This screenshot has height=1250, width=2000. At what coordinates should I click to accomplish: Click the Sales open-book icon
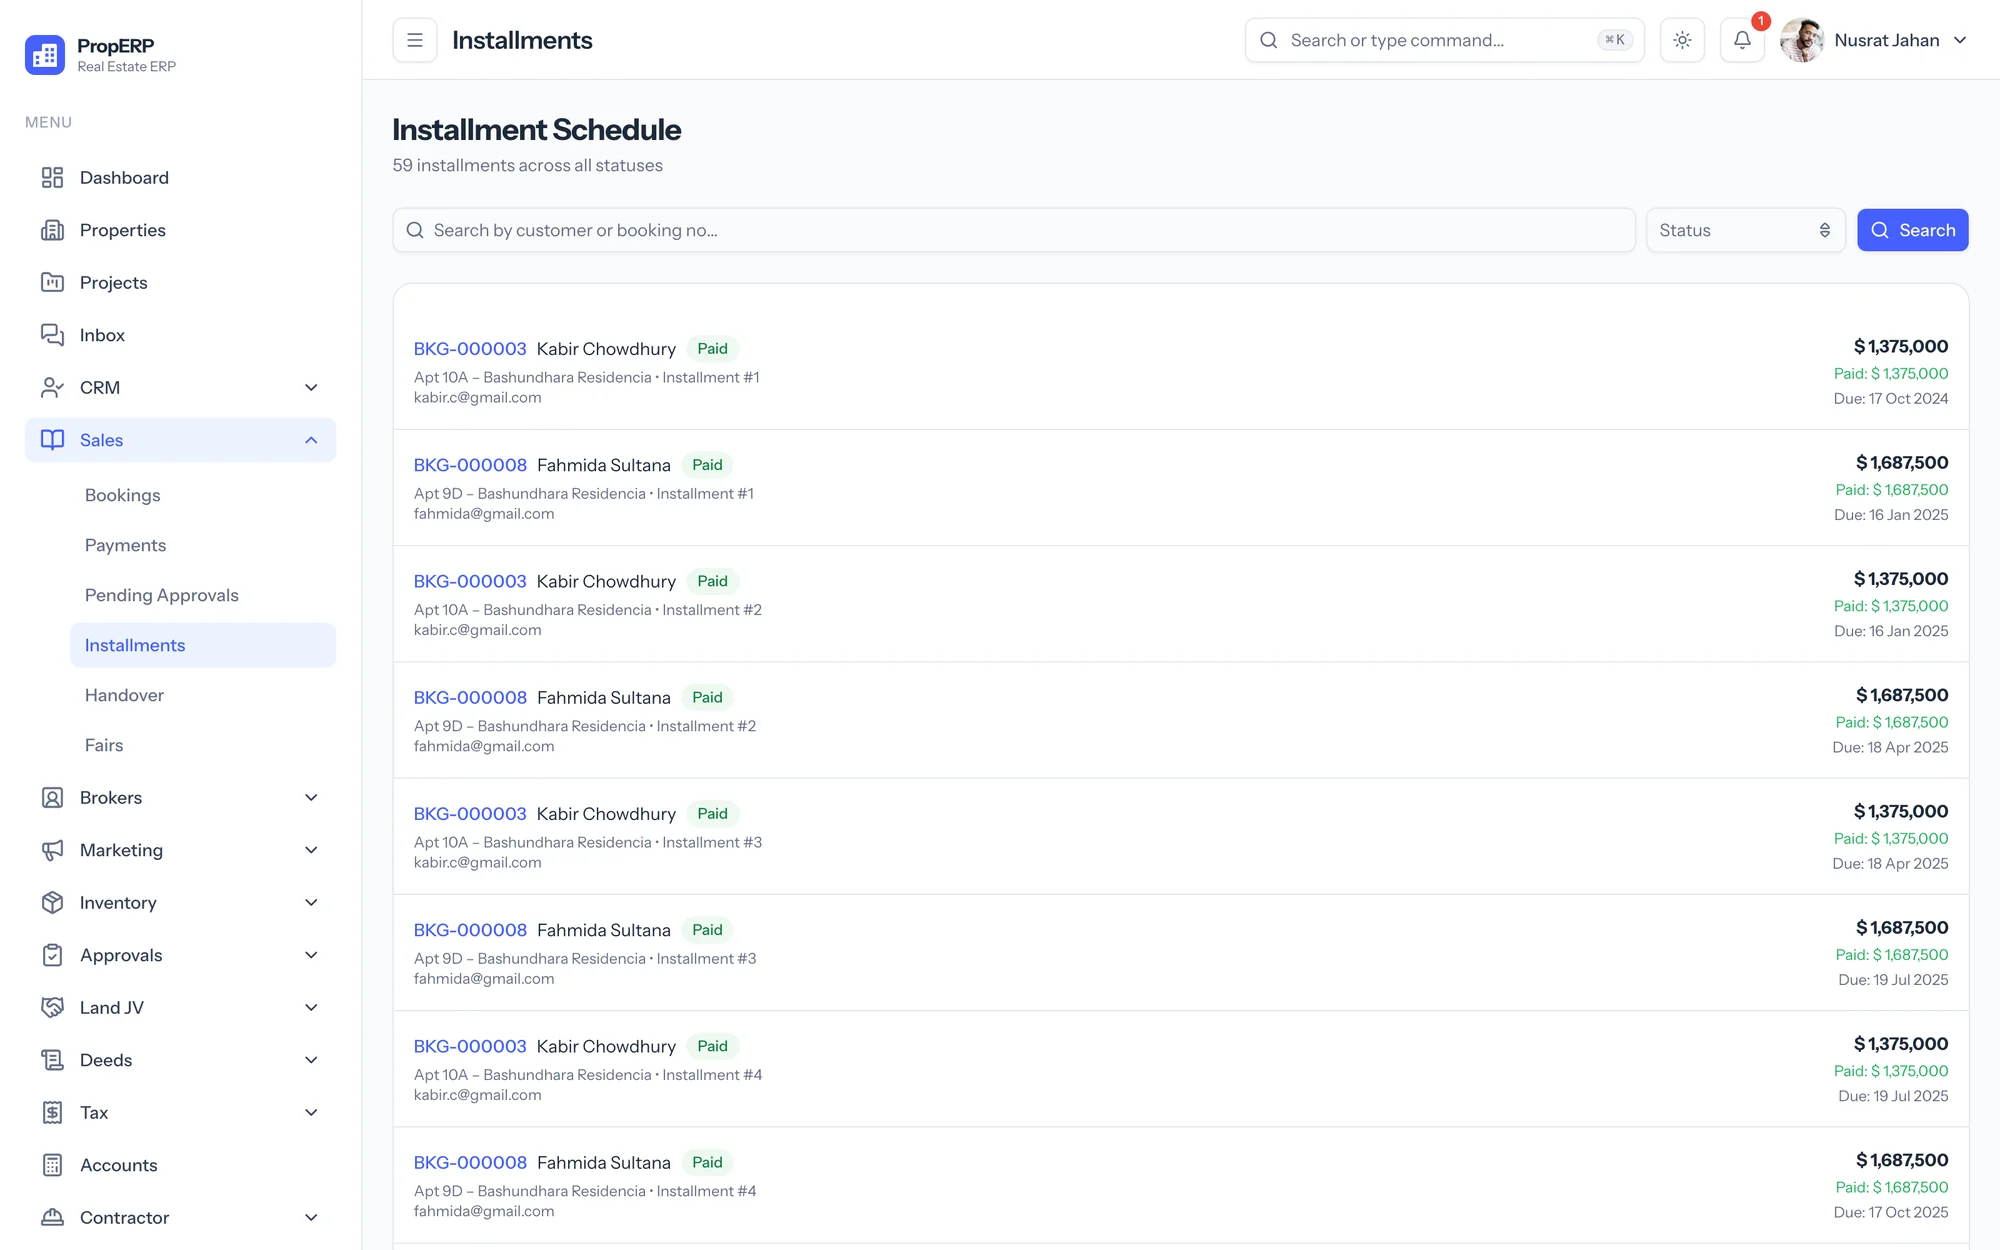(x=52, y=440)
